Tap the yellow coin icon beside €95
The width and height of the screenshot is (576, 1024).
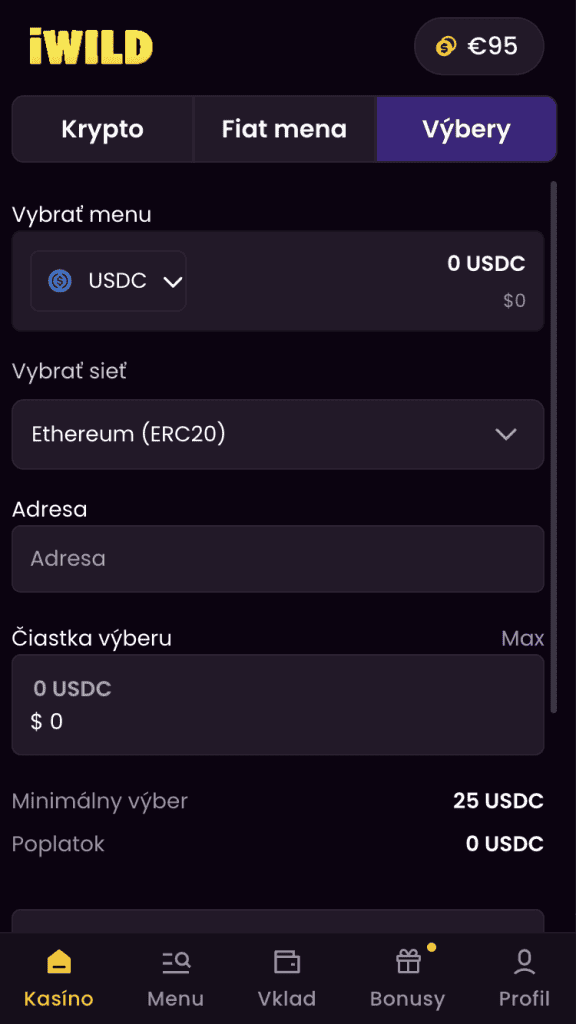point(444,45)
